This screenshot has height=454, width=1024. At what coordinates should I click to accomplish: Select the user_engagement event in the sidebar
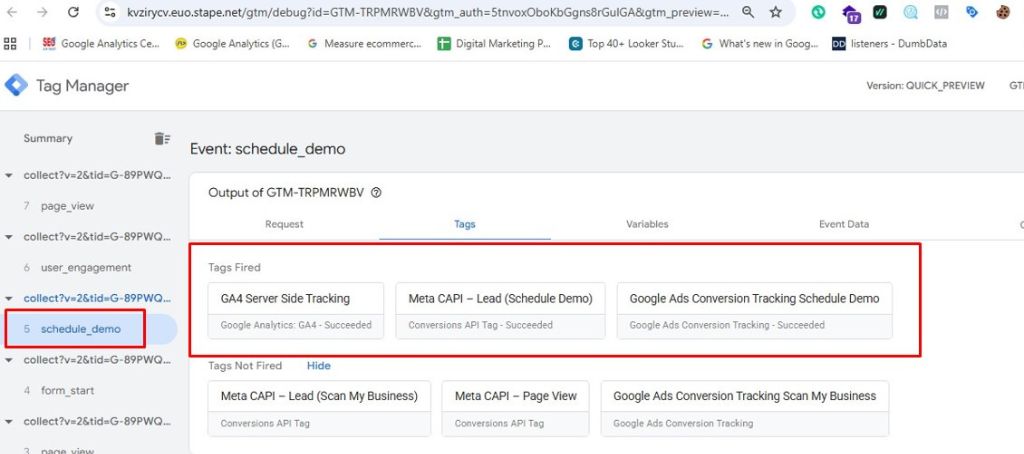(86, 267)
